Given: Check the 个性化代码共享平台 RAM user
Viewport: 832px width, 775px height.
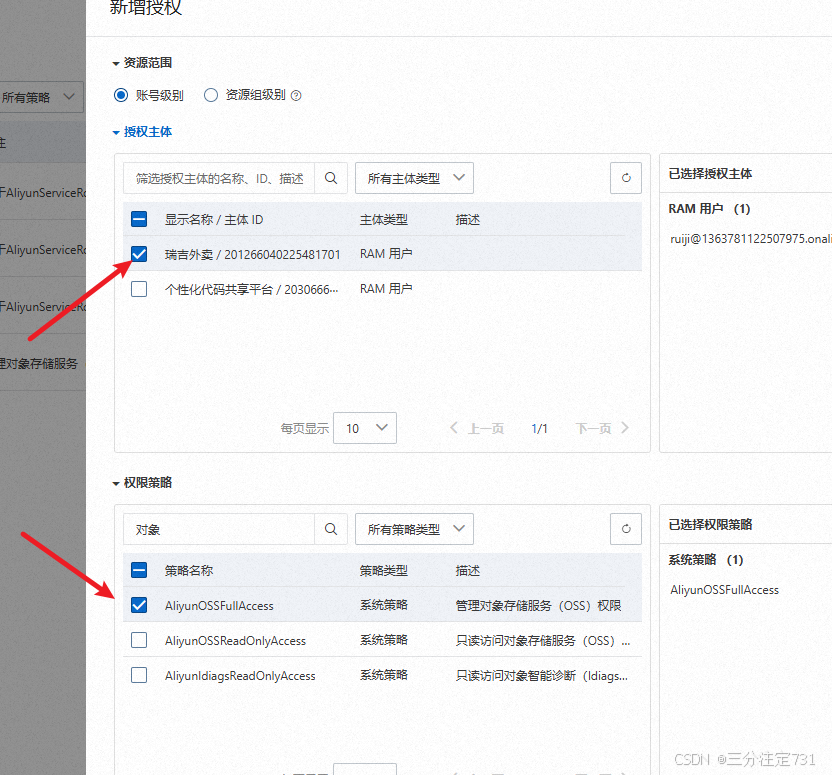Looking at the screenshot, I should [138, 288].
